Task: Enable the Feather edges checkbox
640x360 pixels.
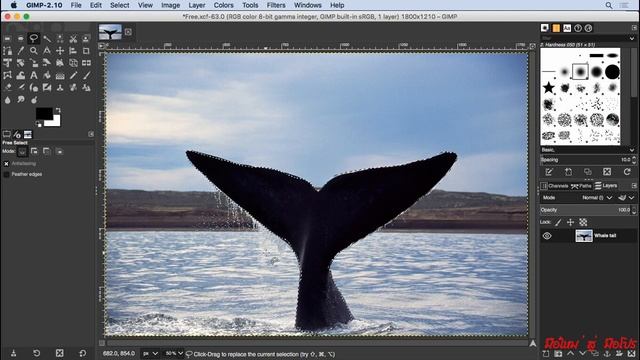Action: tap(6, 174)
